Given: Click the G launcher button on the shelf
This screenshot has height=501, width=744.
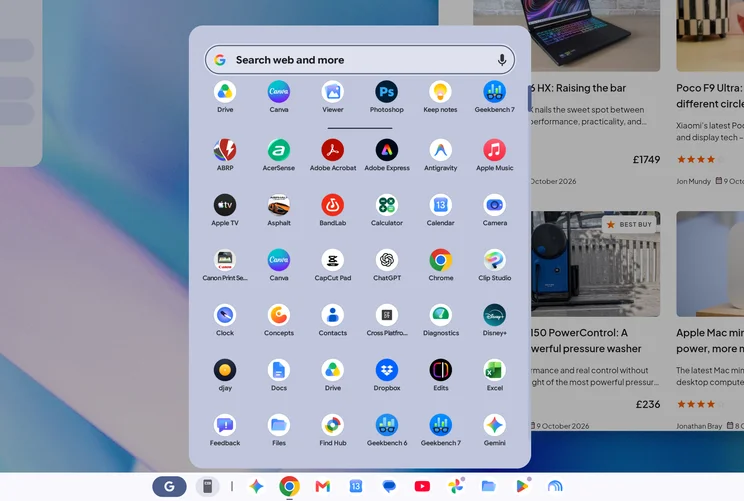Looking at the screenshot, I should [x=169, y=486].
